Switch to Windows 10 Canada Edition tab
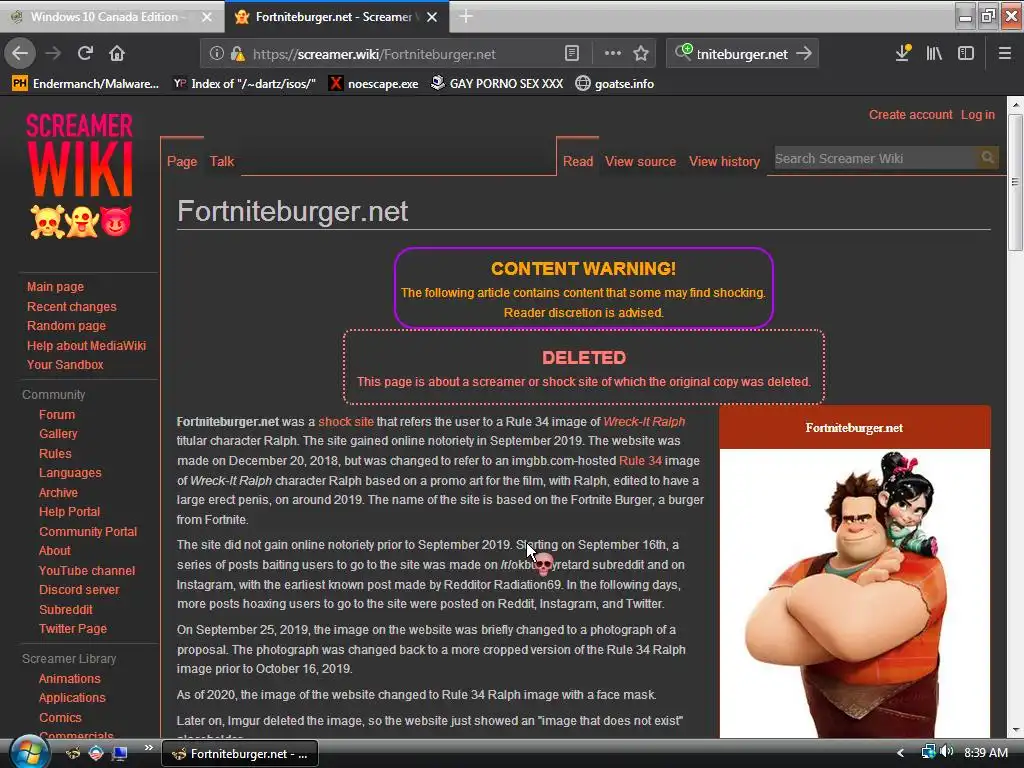 112,17
